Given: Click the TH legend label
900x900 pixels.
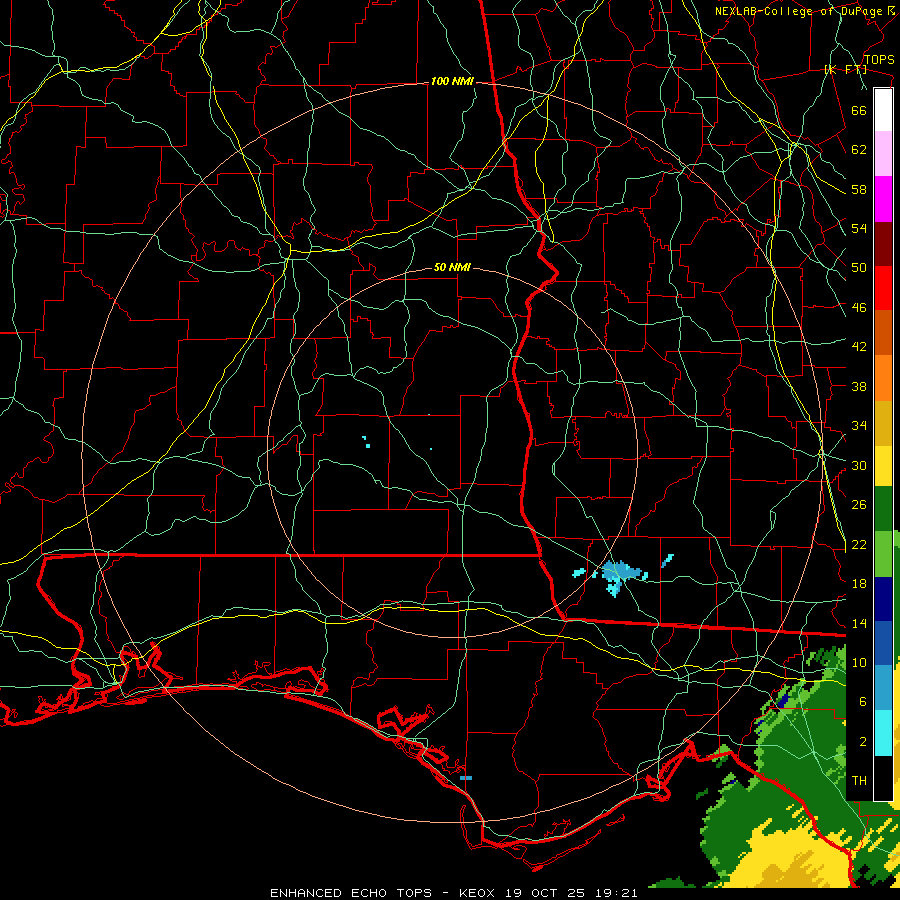Looking at the screenshot, I should 859,781.
